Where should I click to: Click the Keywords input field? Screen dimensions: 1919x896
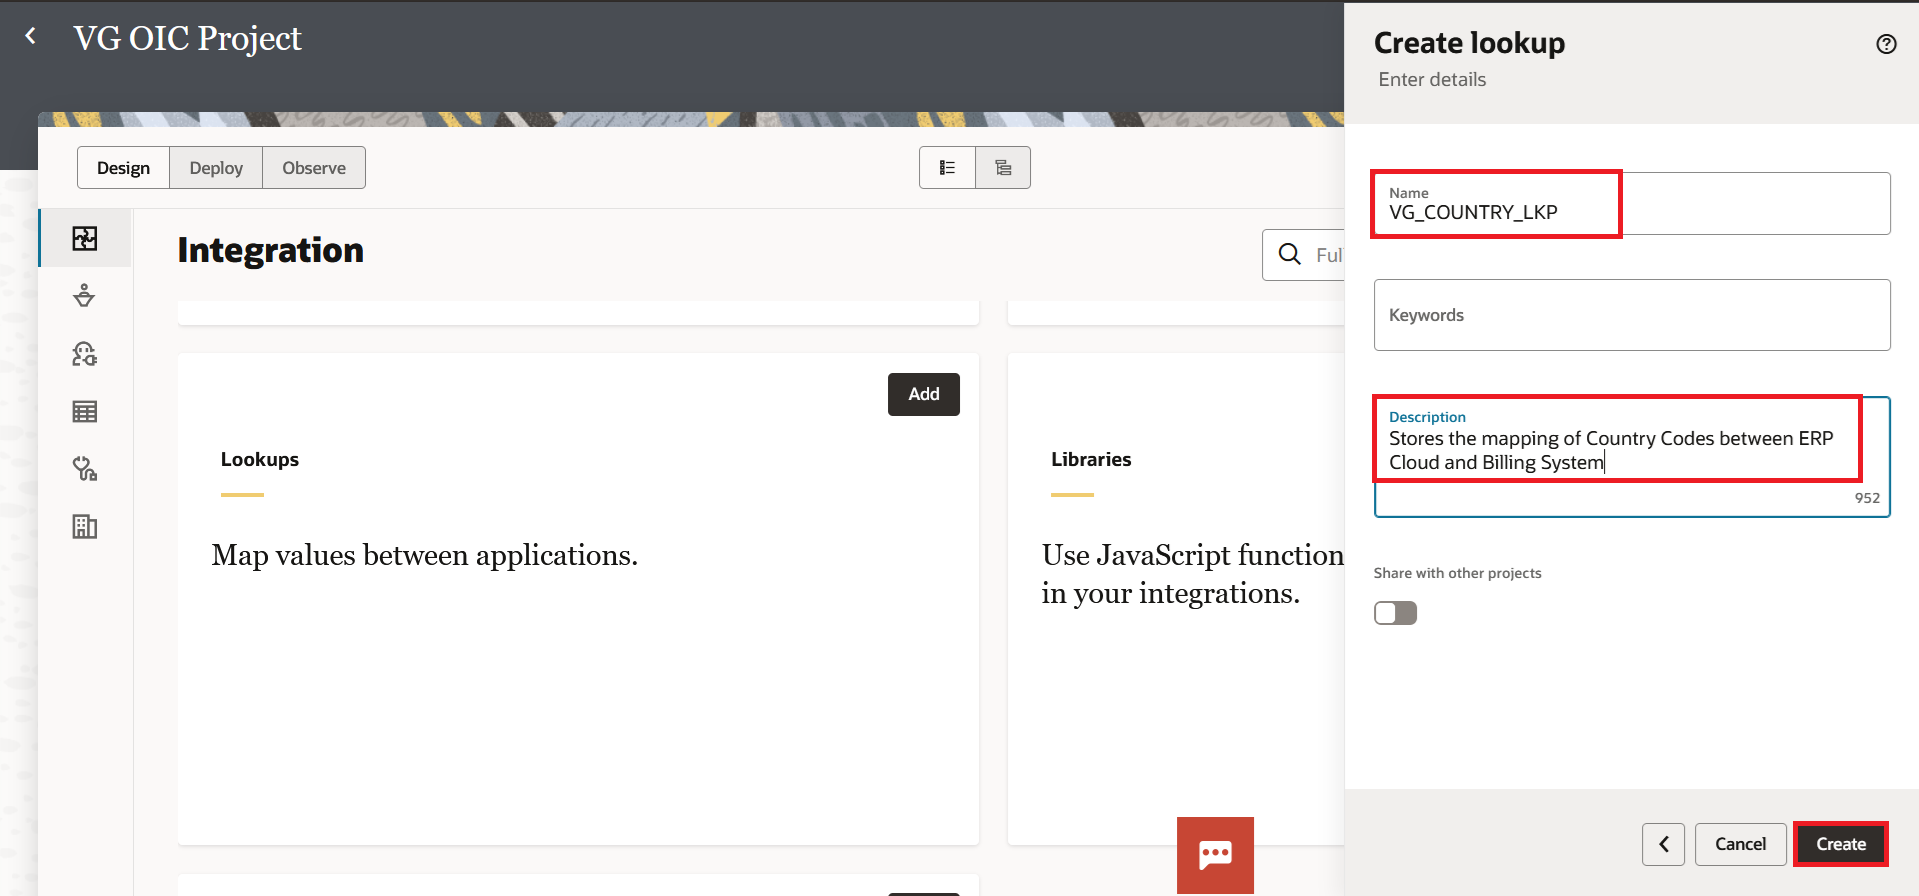(1631, 315)
